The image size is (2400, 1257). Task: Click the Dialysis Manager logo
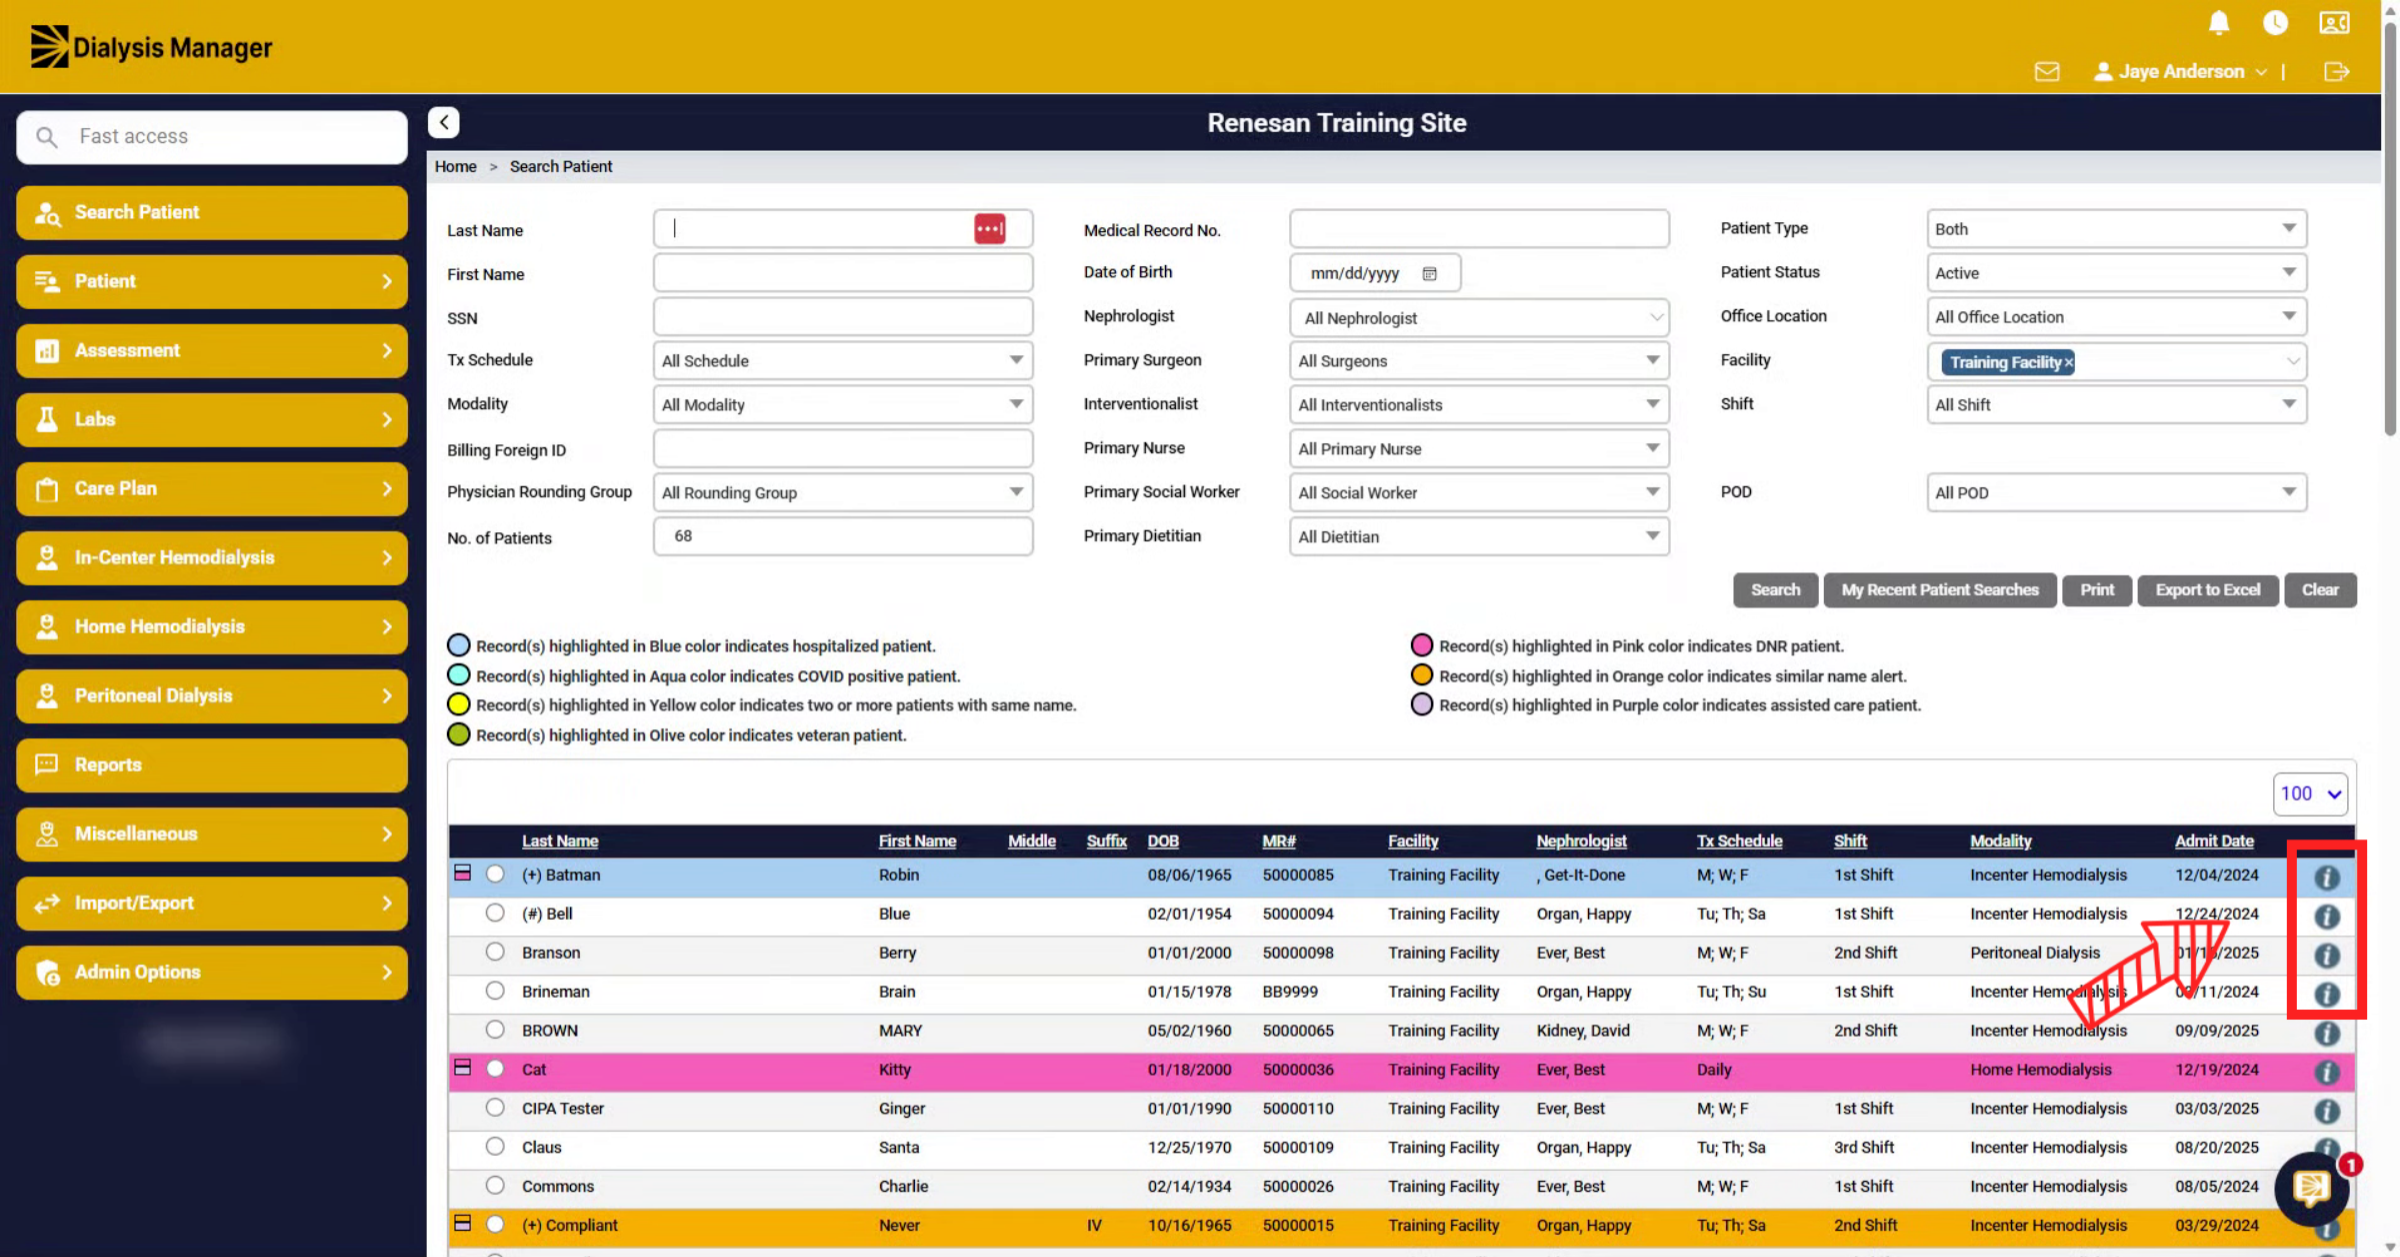151,47
